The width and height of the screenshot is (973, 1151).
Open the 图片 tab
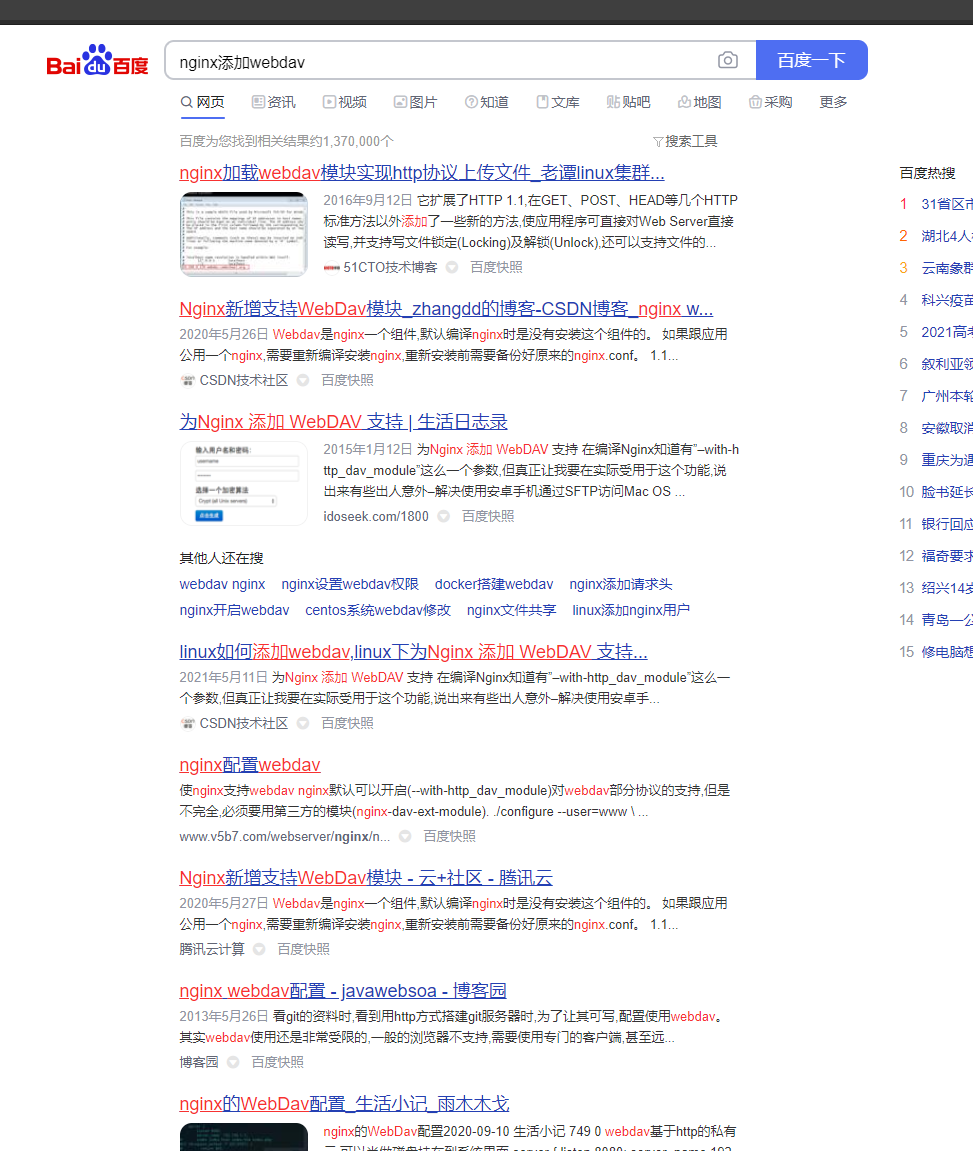click(415, 102)
